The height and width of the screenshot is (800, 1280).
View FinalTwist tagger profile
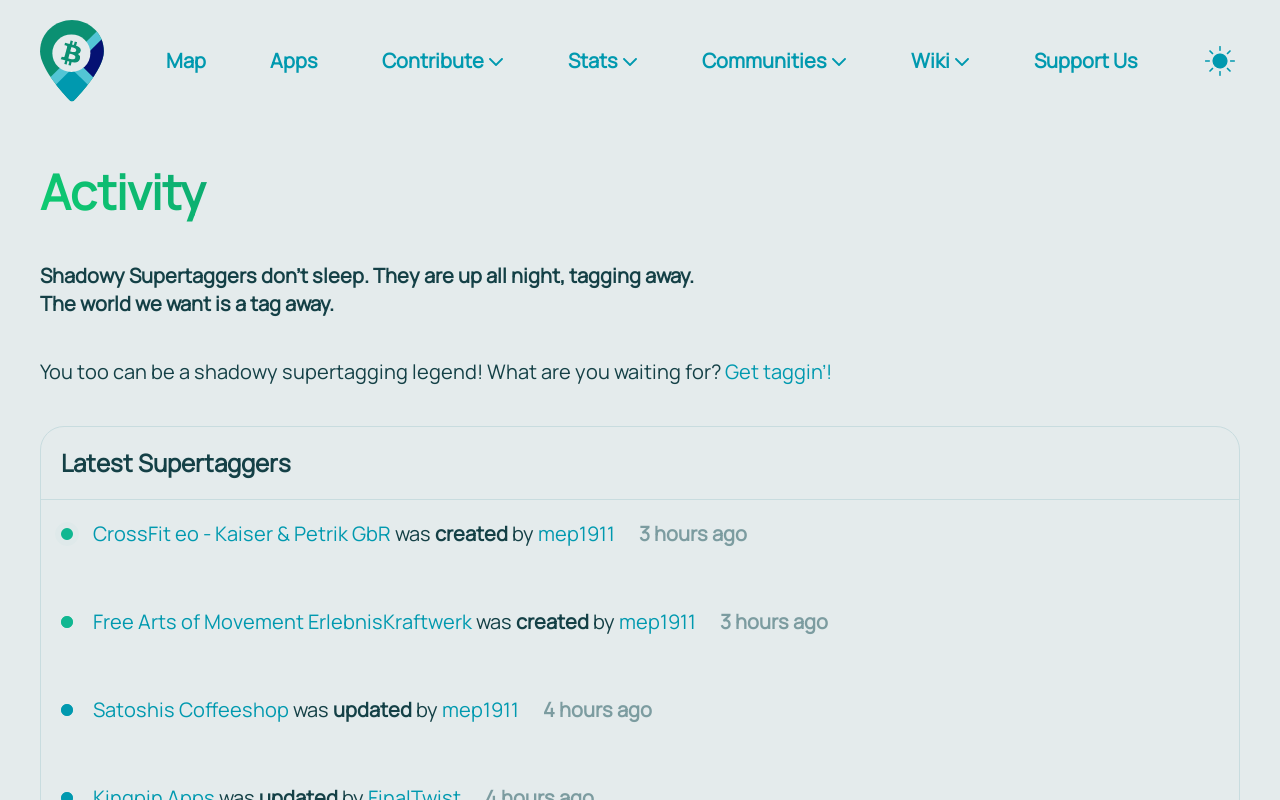pyautogui.click(x=414, y=793)
